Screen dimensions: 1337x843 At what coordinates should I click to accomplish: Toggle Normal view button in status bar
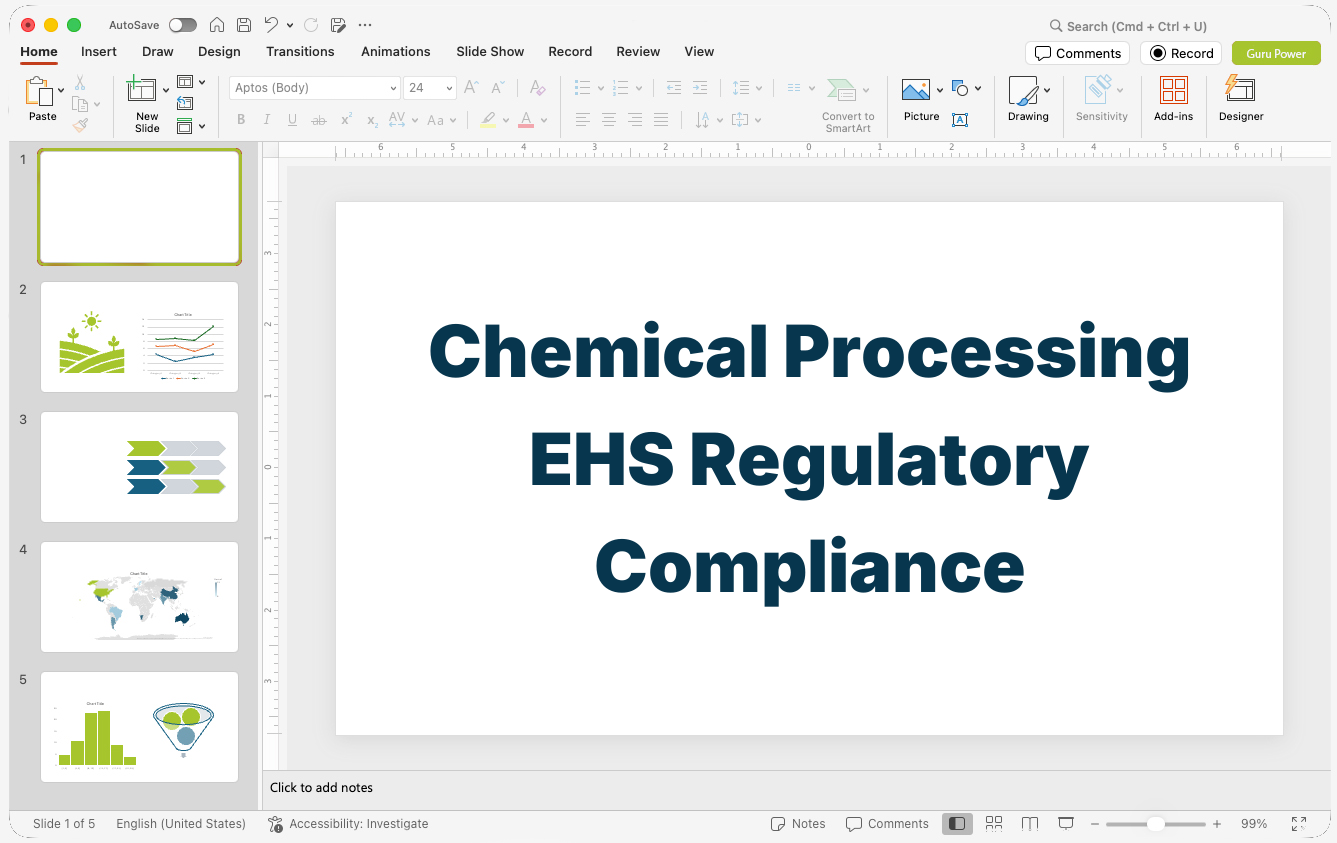point(957,824)
